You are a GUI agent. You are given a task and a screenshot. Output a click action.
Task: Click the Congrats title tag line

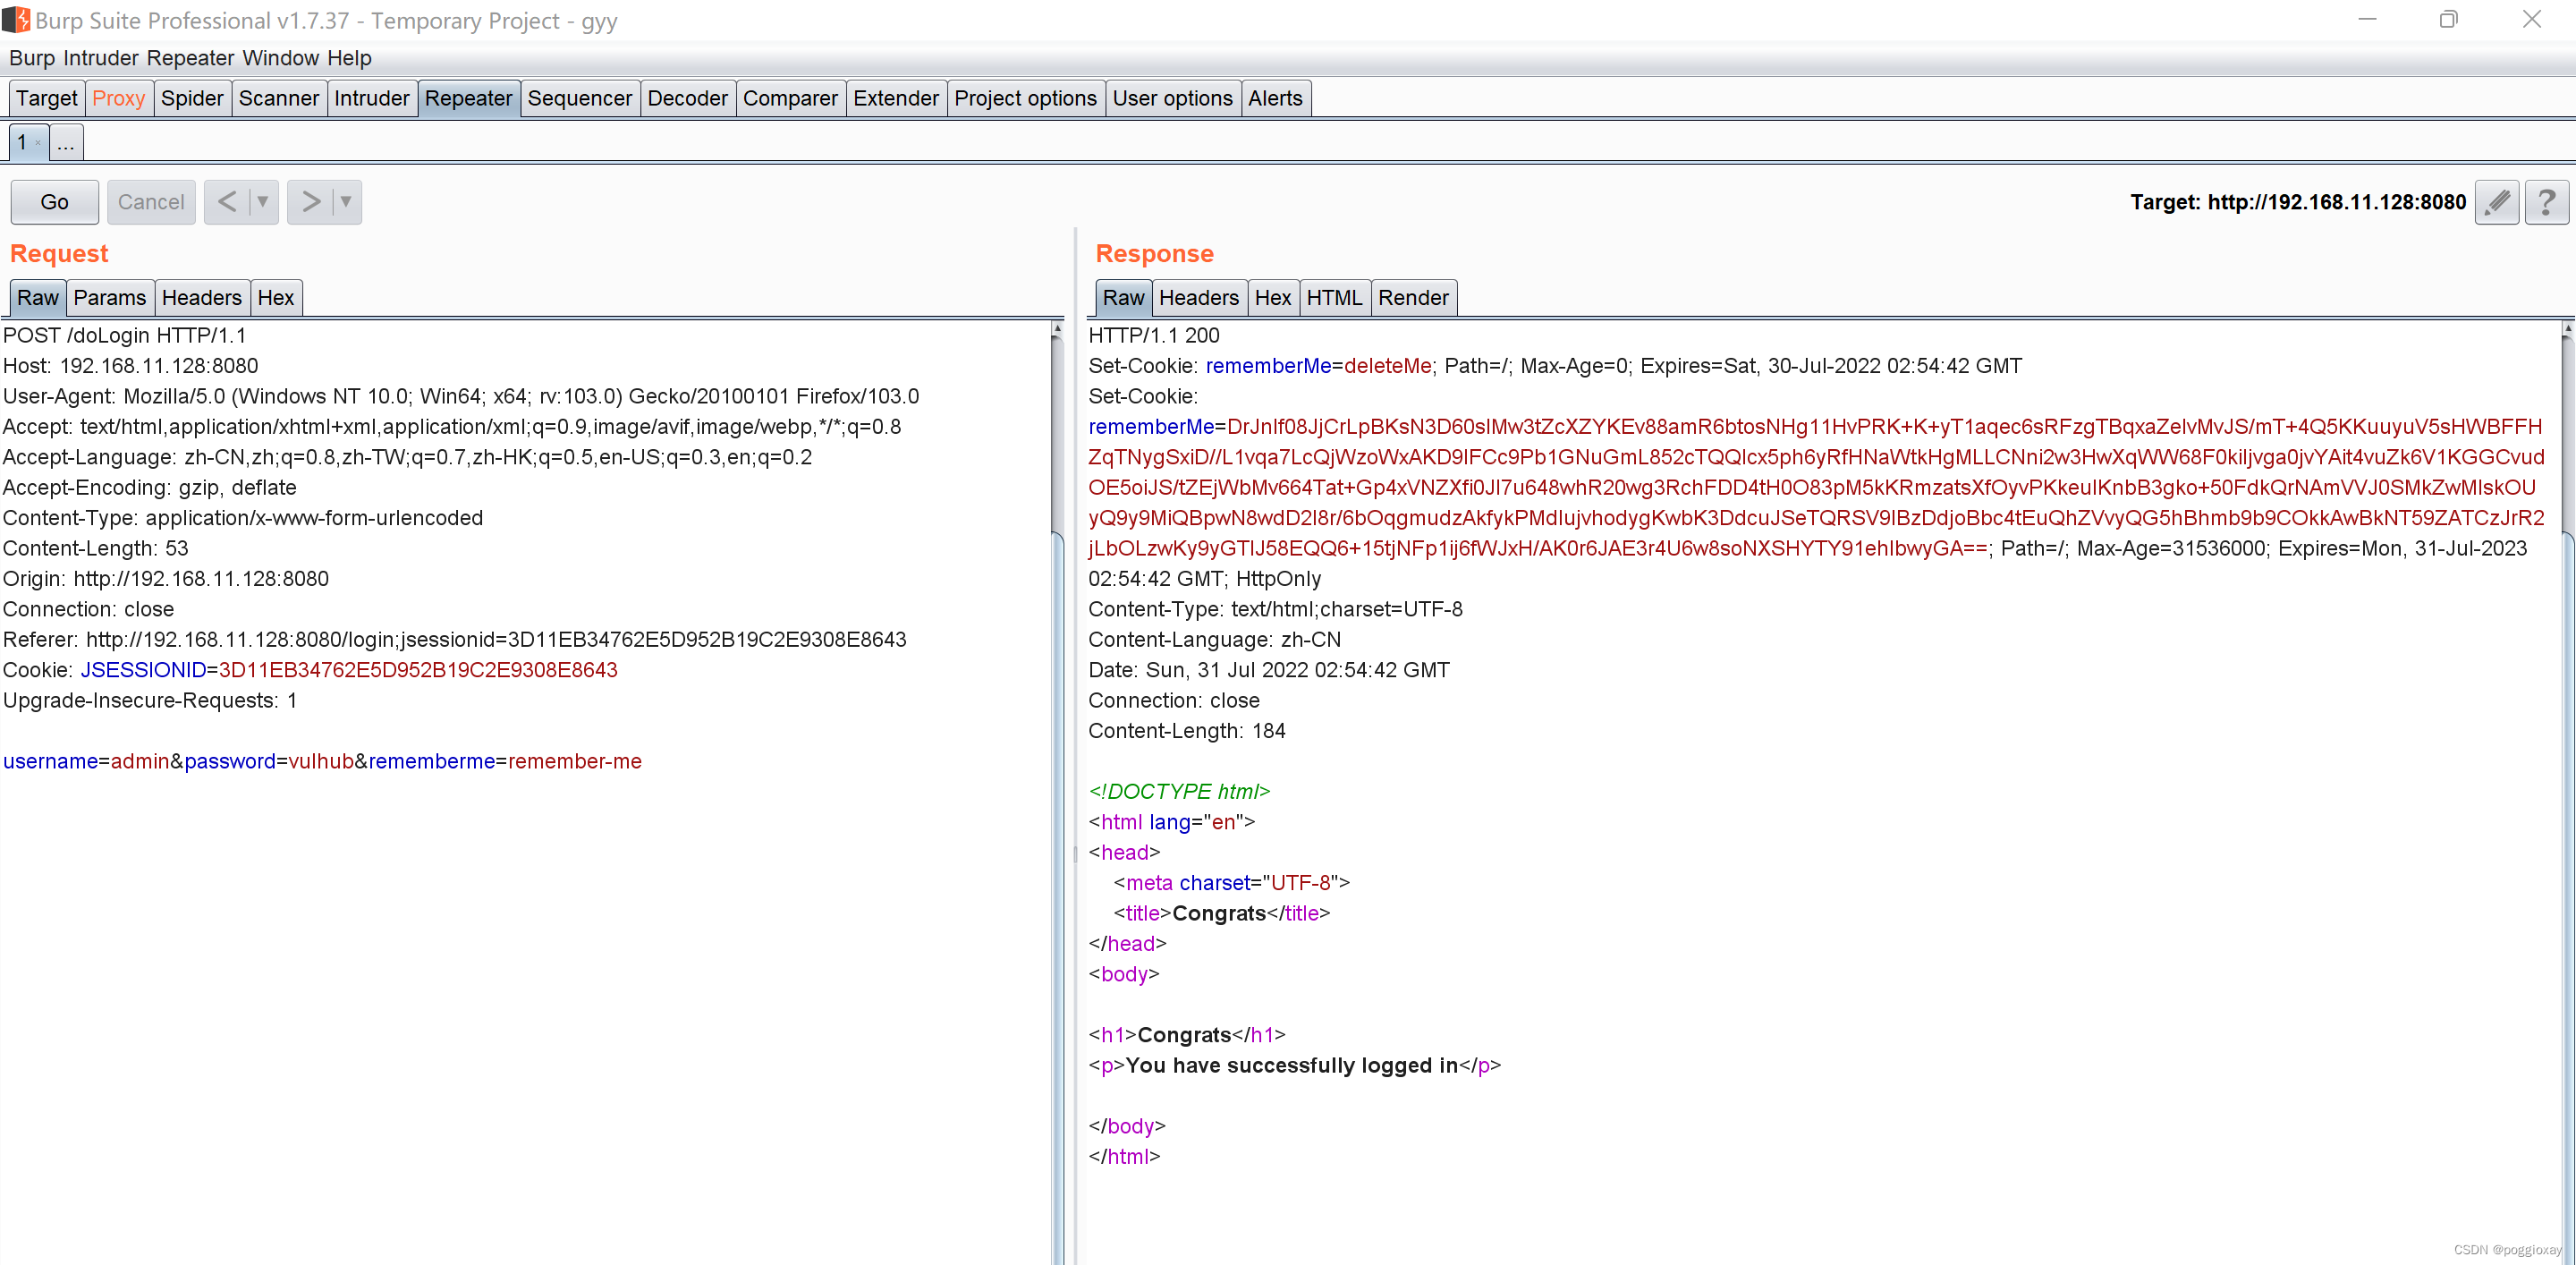(x=1222, y=913)
